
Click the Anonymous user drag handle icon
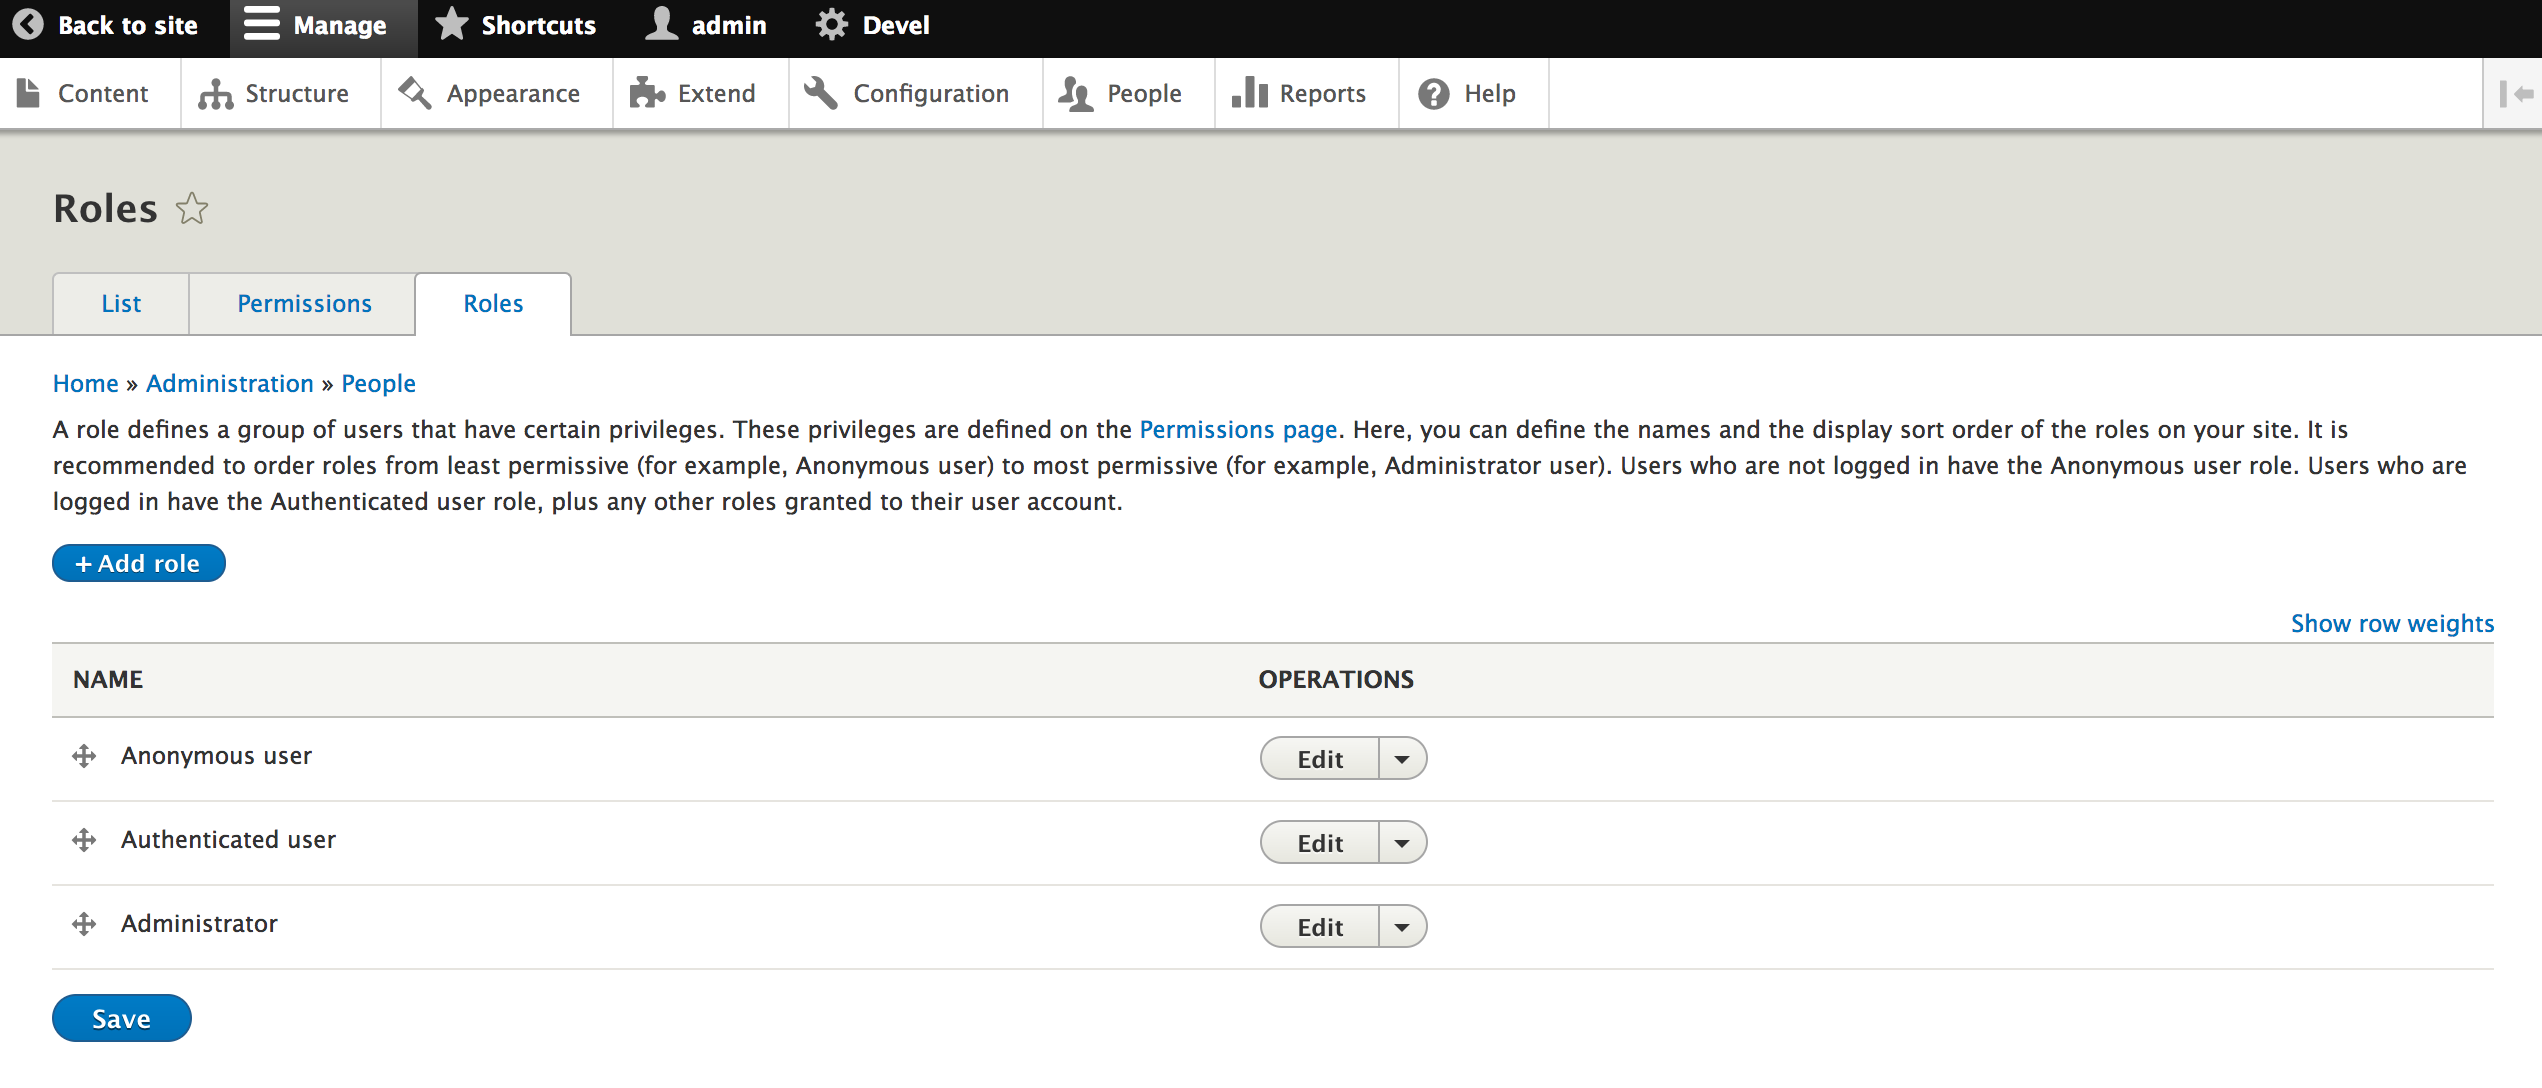pyautogui.click(x=84, y=756)
